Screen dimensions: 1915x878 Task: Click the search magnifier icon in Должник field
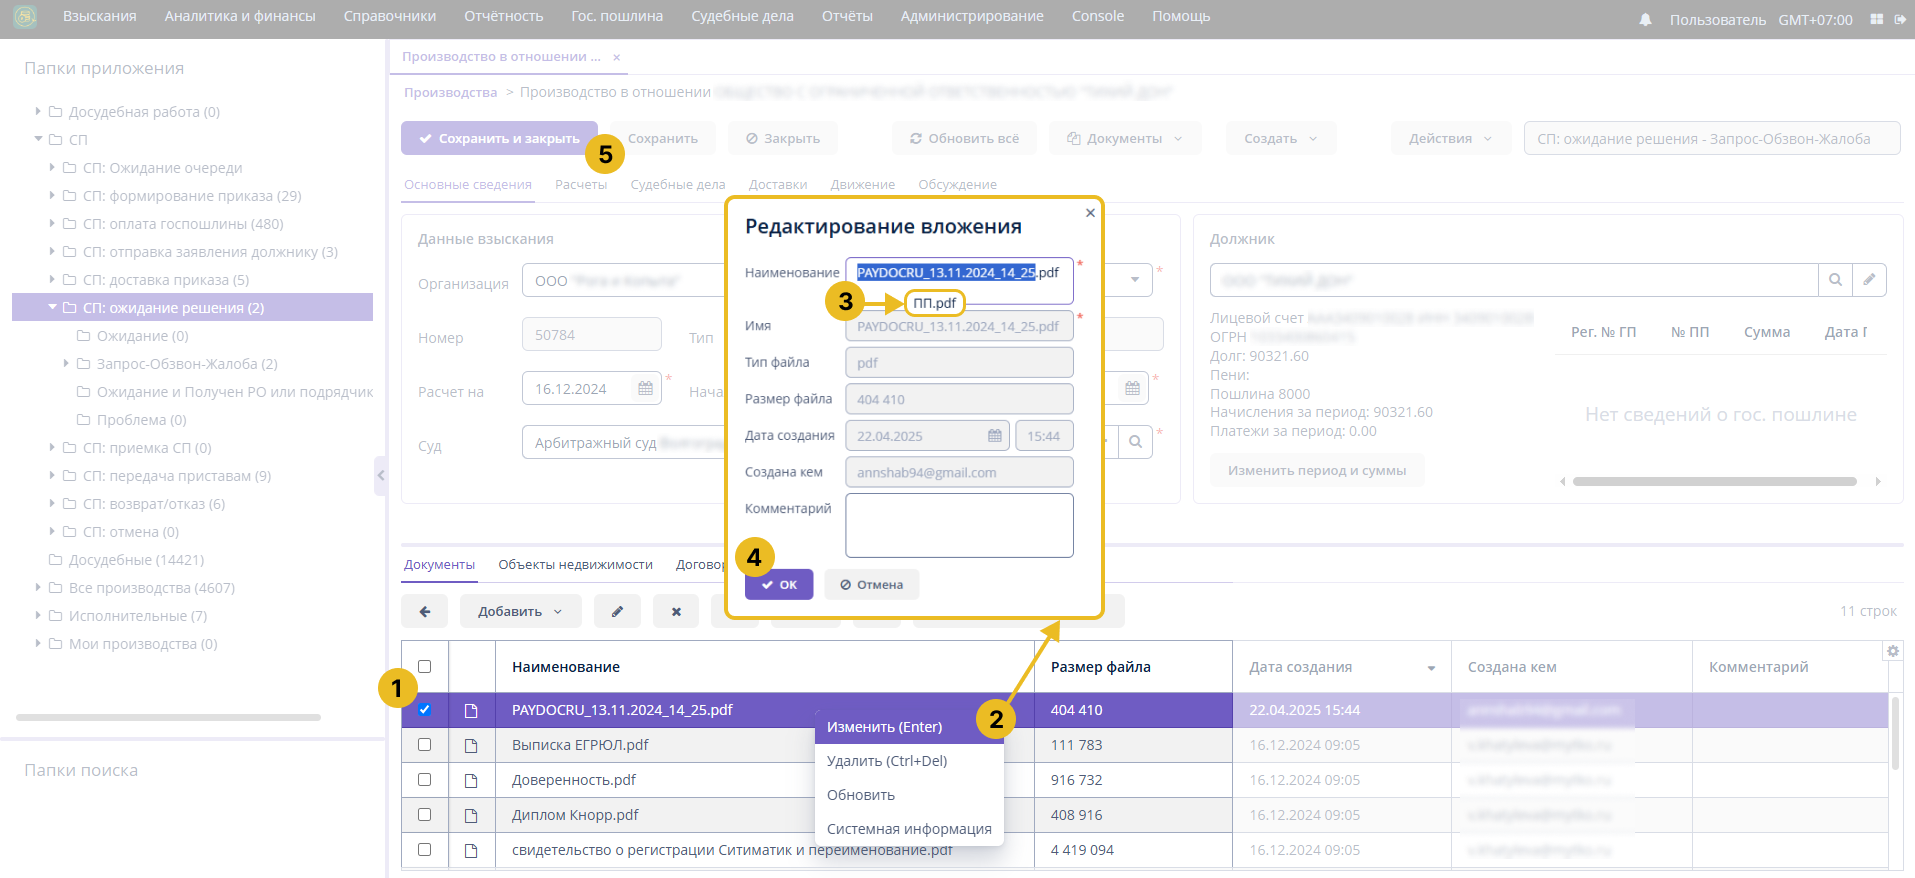[x=1835, y=280]
